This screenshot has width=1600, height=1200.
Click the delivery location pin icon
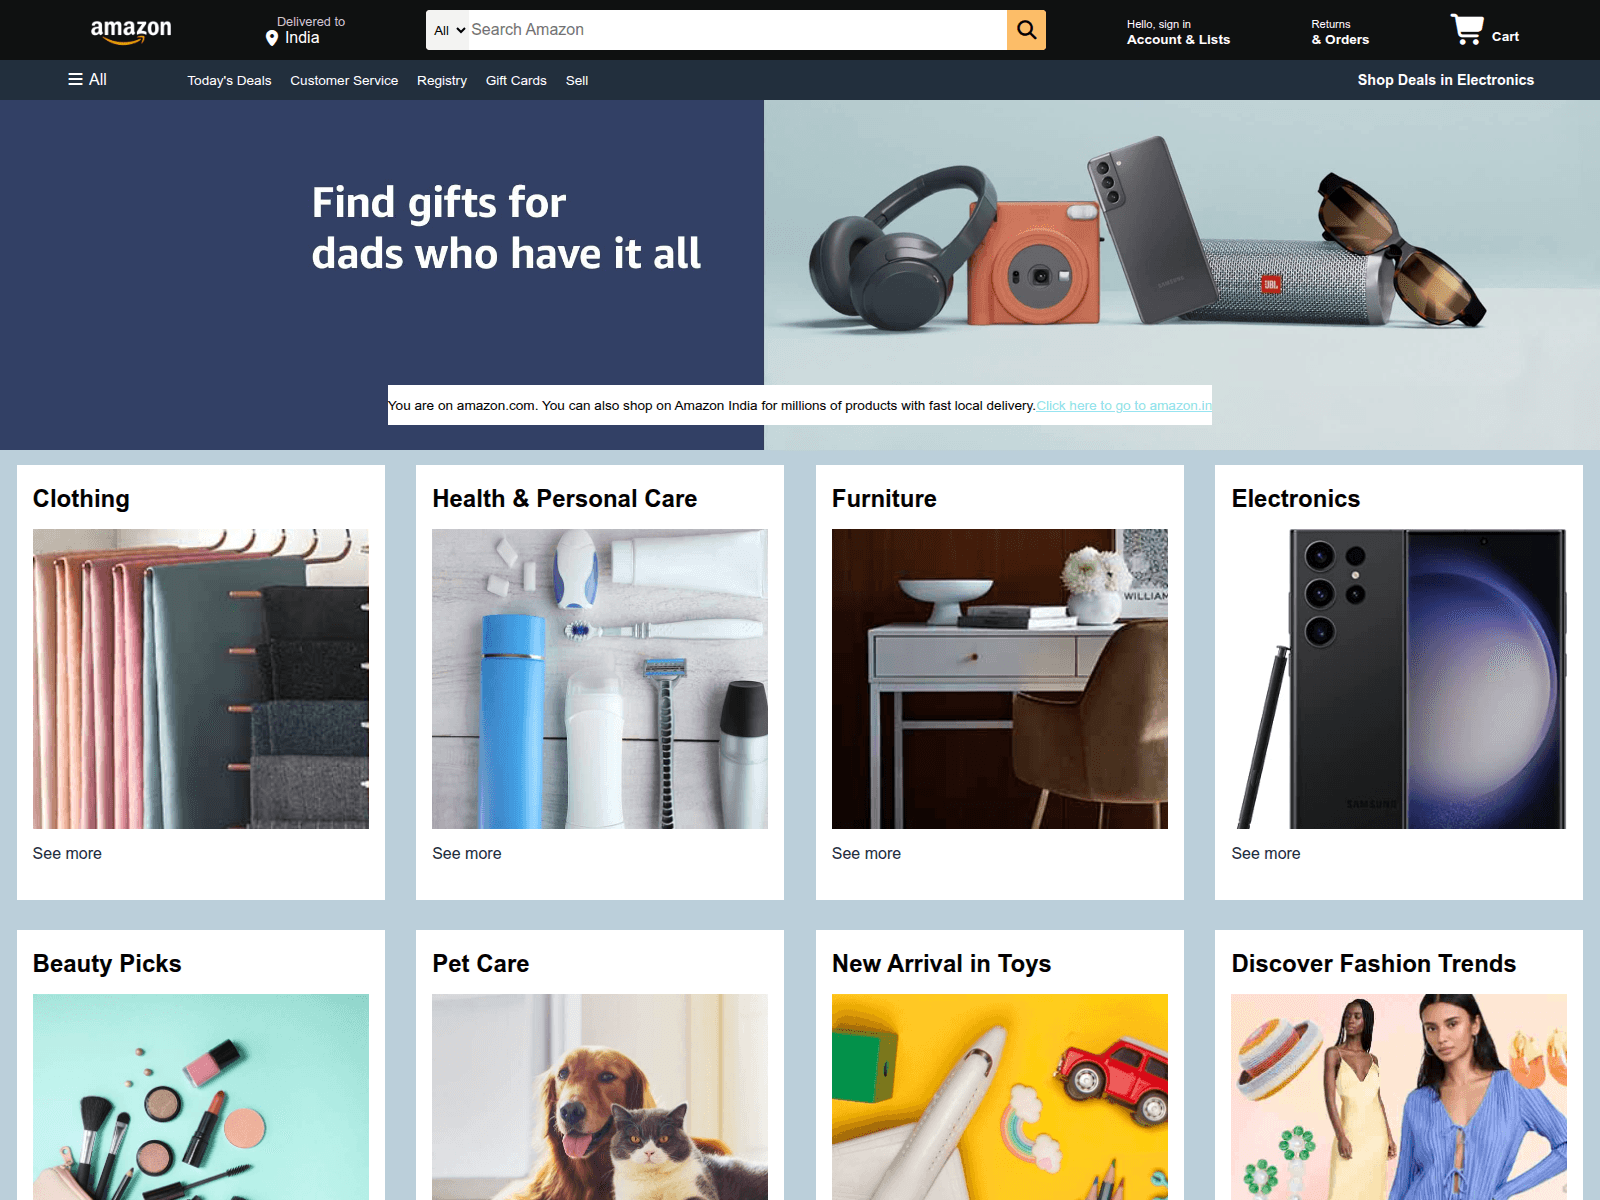[x=272, y=38]
